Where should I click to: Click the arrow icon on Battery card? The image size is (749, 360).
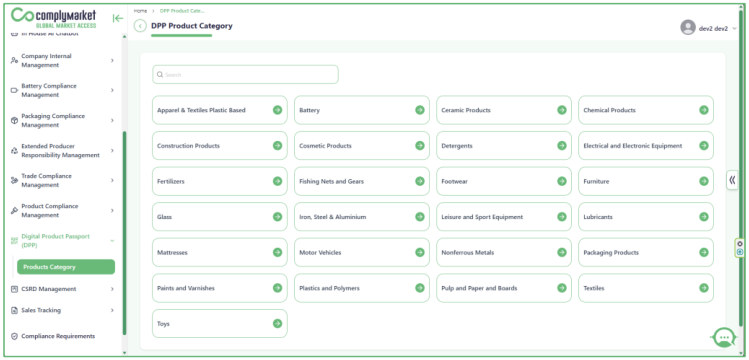coord(420,110)
